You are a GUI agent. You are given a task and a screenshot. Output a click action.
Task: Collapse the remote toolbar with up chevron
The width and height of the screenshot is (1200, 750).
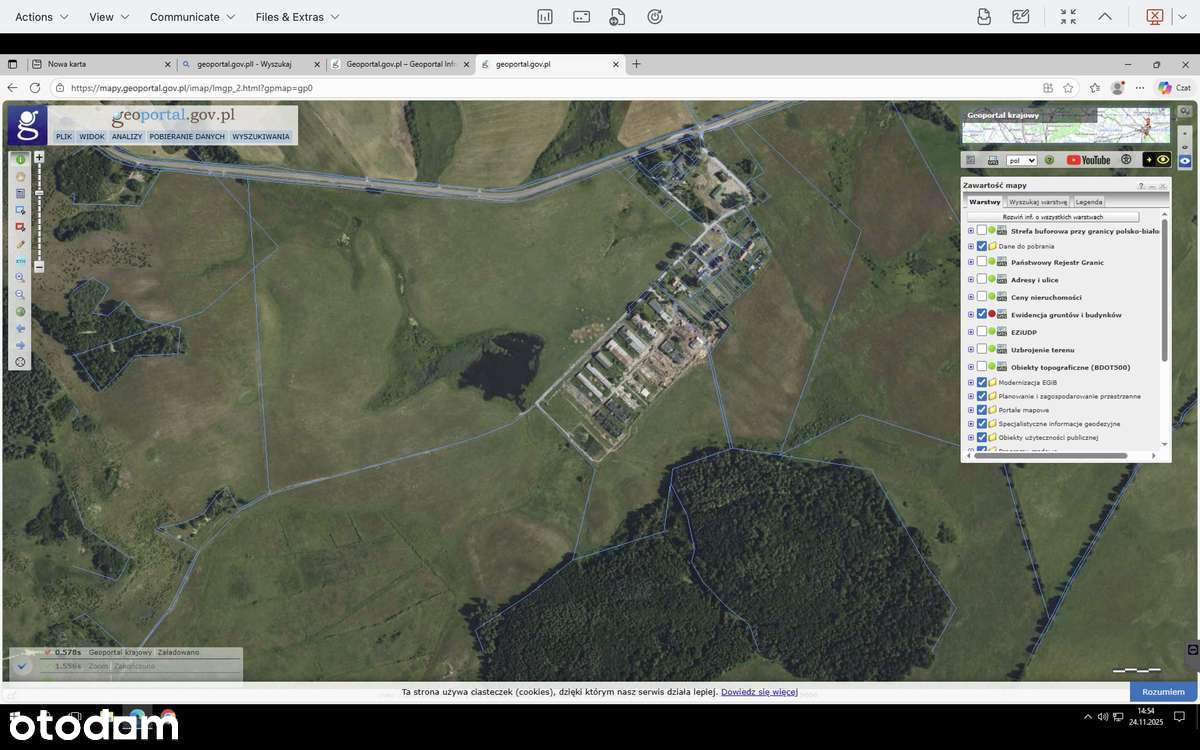coord(1105,16)
